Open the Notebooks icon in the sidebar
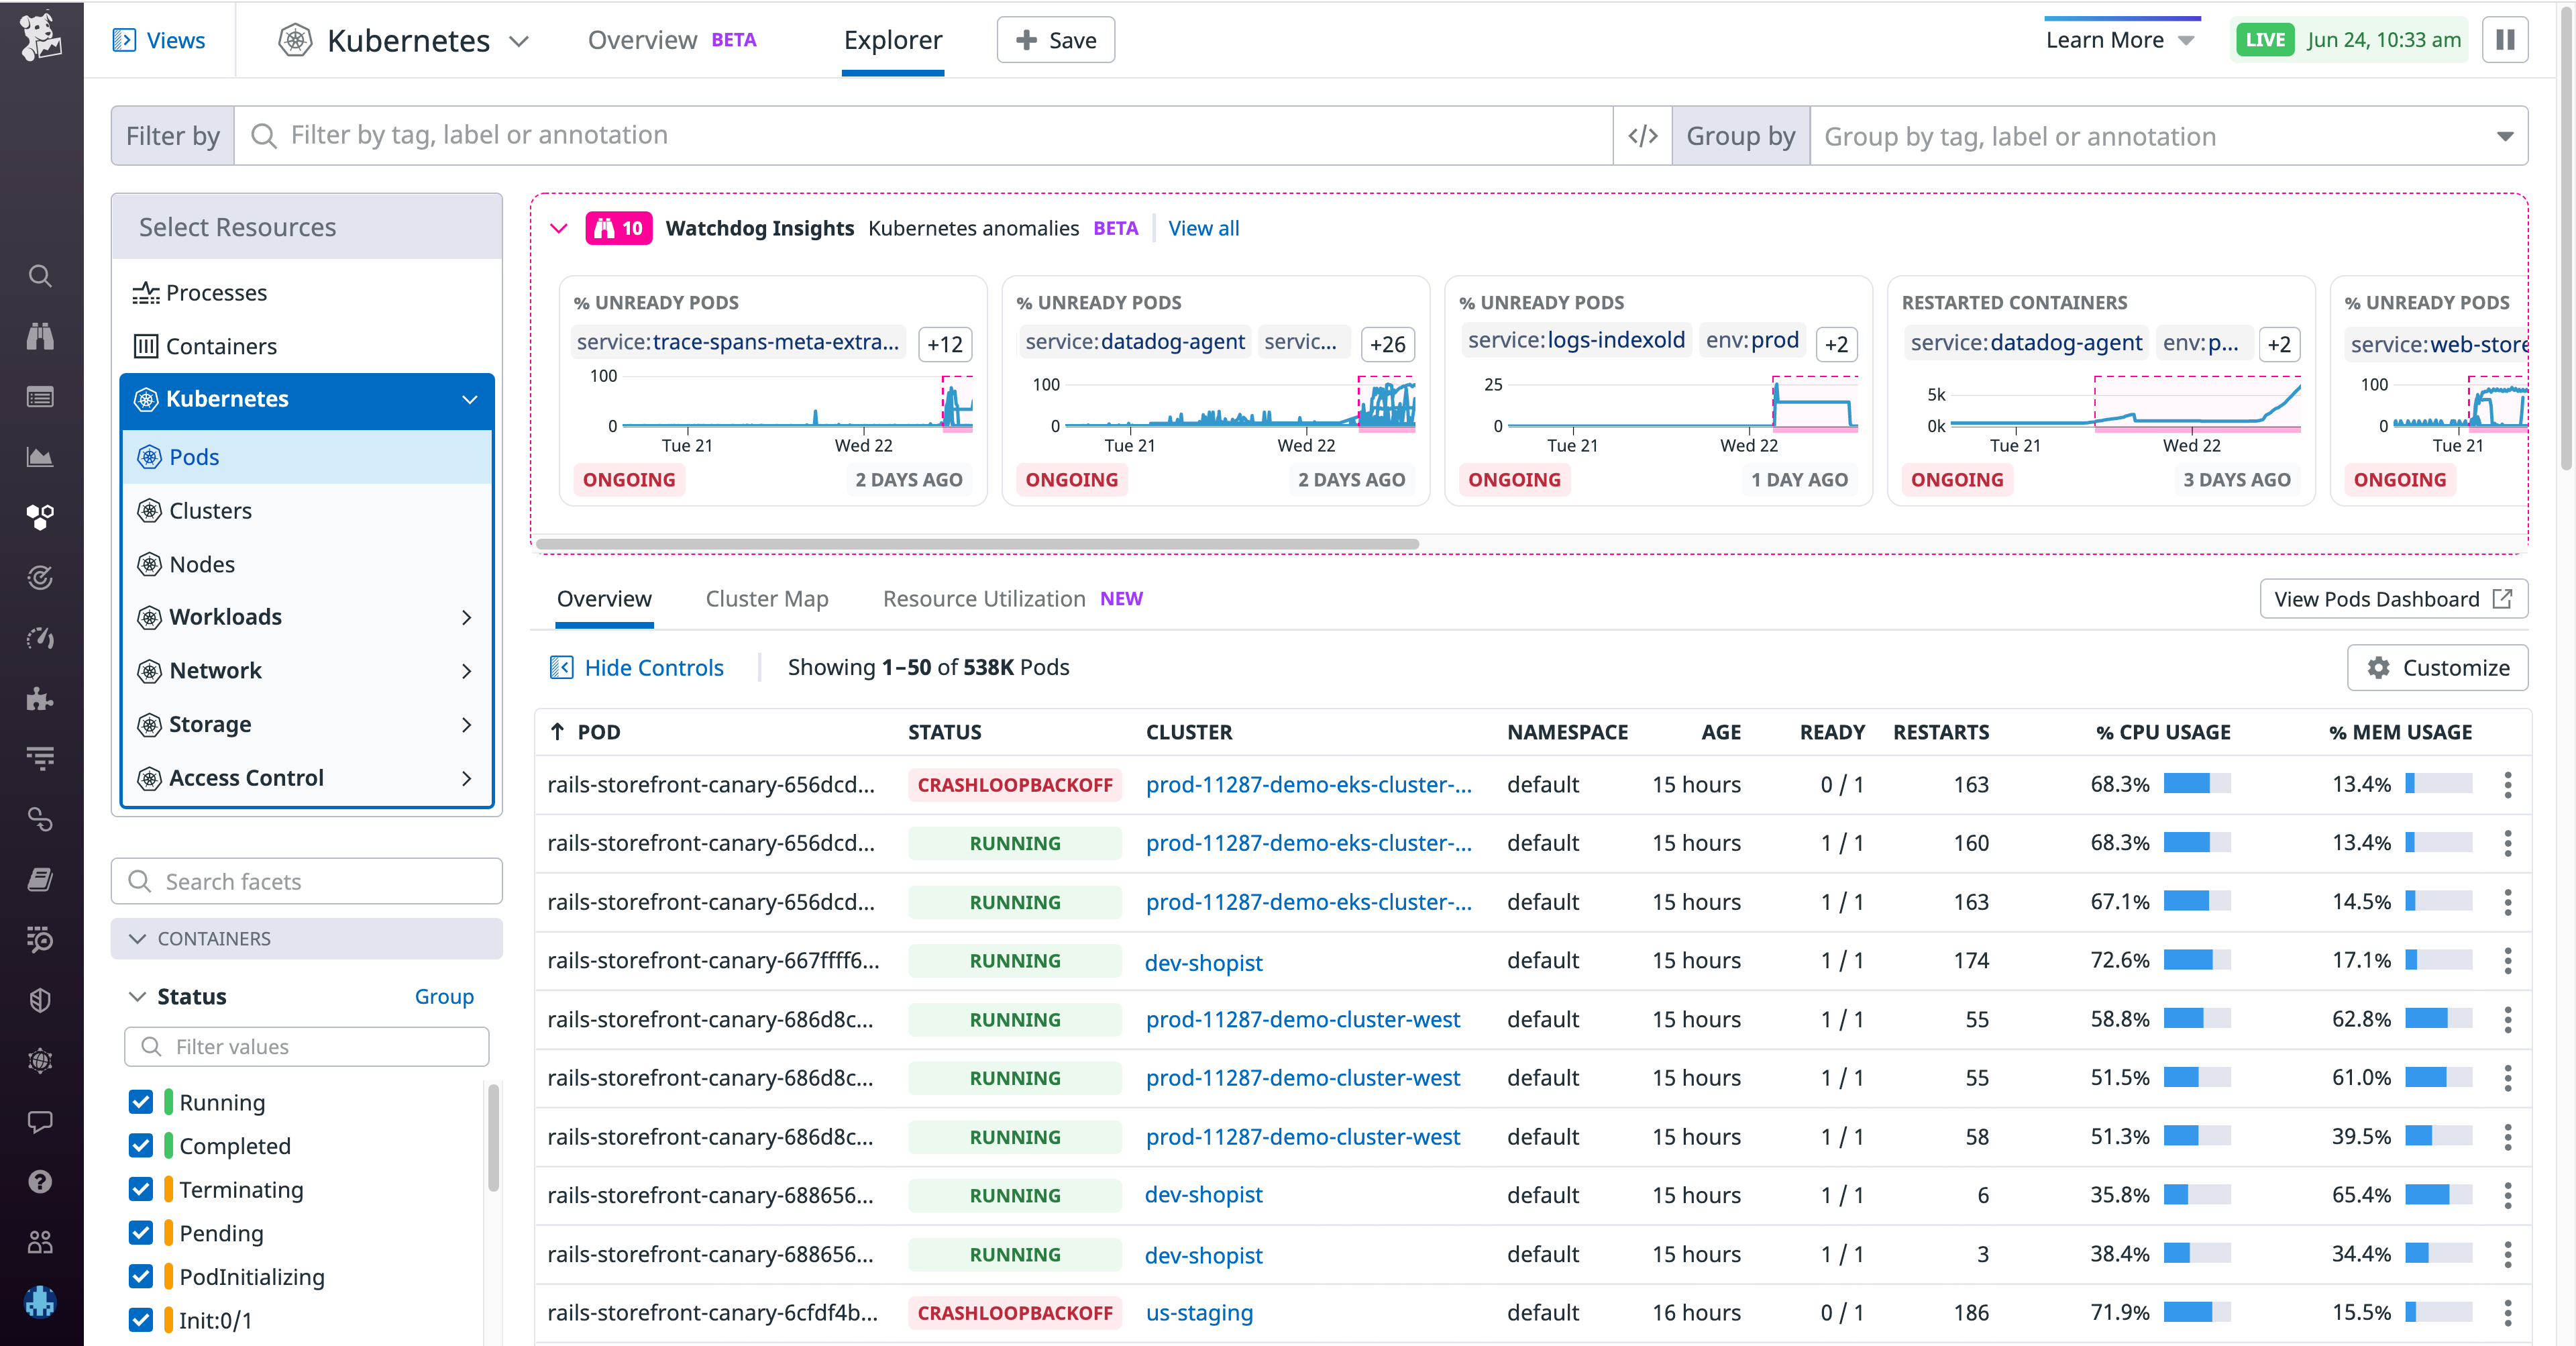This screenshot has width=2576, height=1346. coord(40,879)
